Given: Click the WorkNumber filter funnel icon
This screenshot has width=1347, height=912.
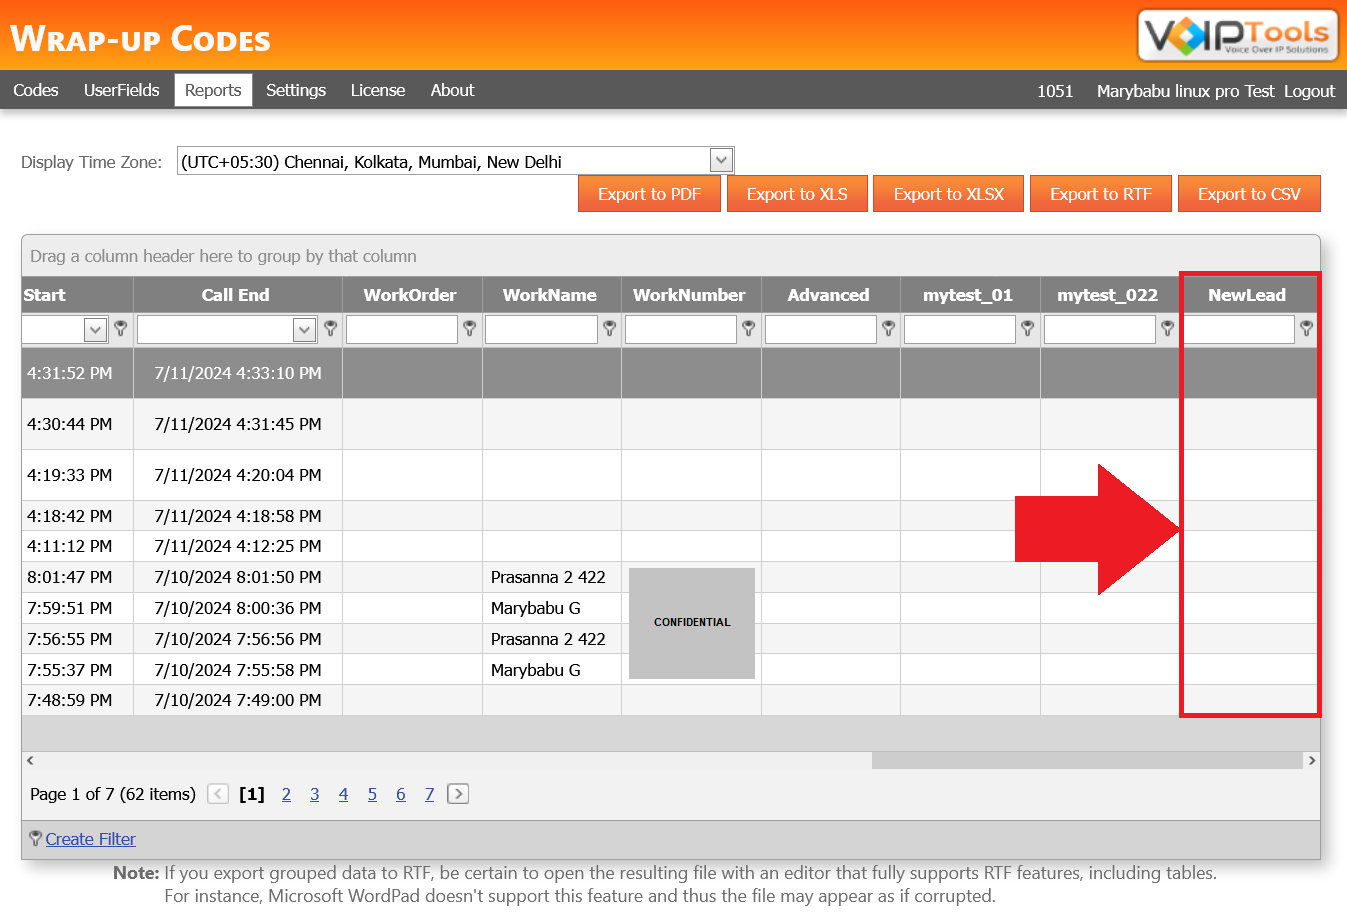Looking at the screenshot, I should [748, 329].
